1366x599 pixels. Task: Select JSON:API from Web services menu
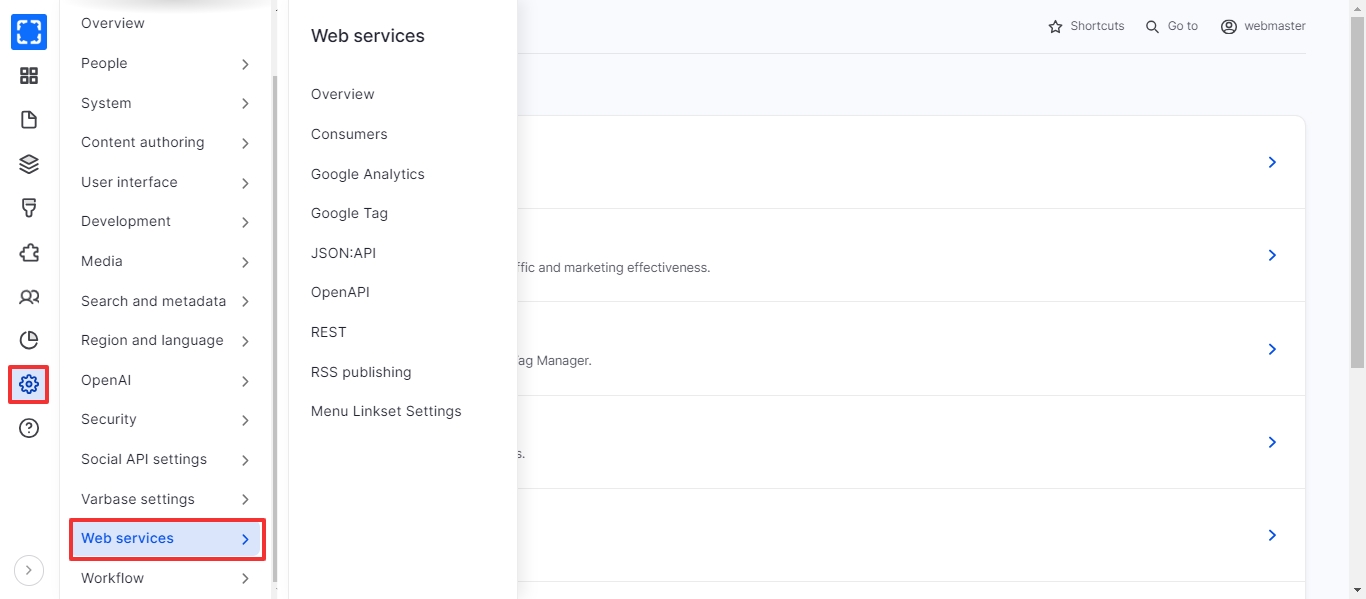pyautogui.click(x=343, y=253)
